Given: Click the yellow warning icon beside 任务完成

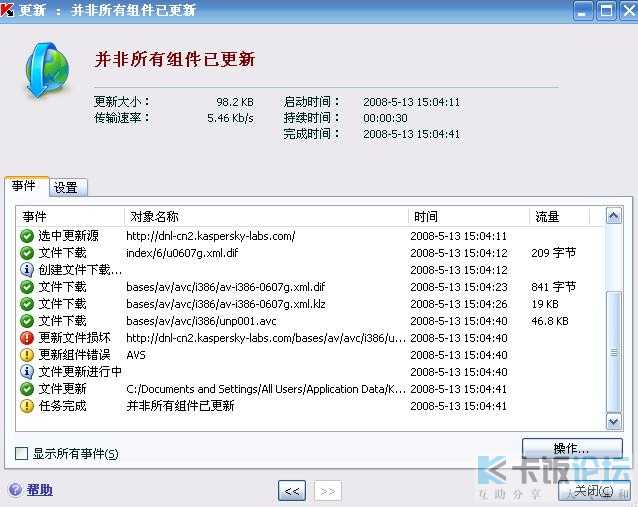Looking at the screenshot, I should click(x=27, y=406).
